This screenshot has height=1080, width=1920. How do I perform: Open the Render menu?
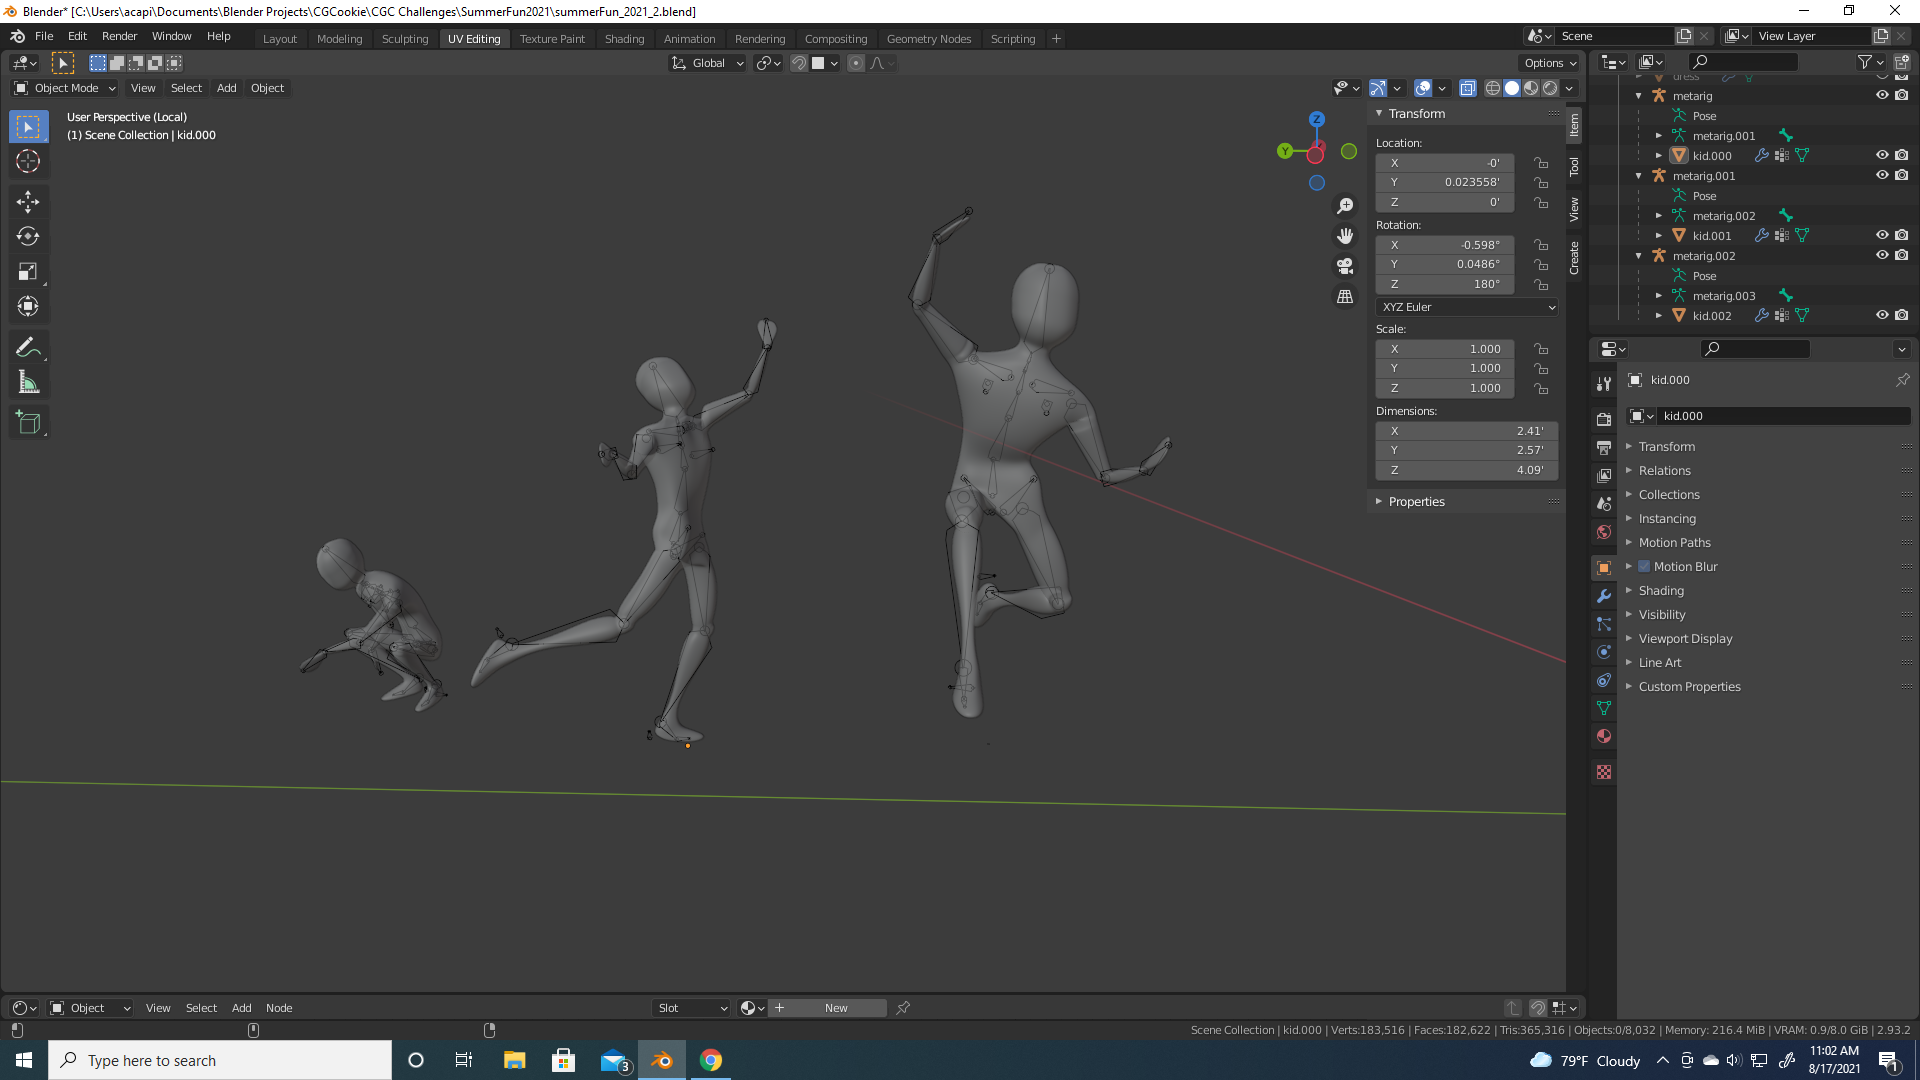(119, 36)
